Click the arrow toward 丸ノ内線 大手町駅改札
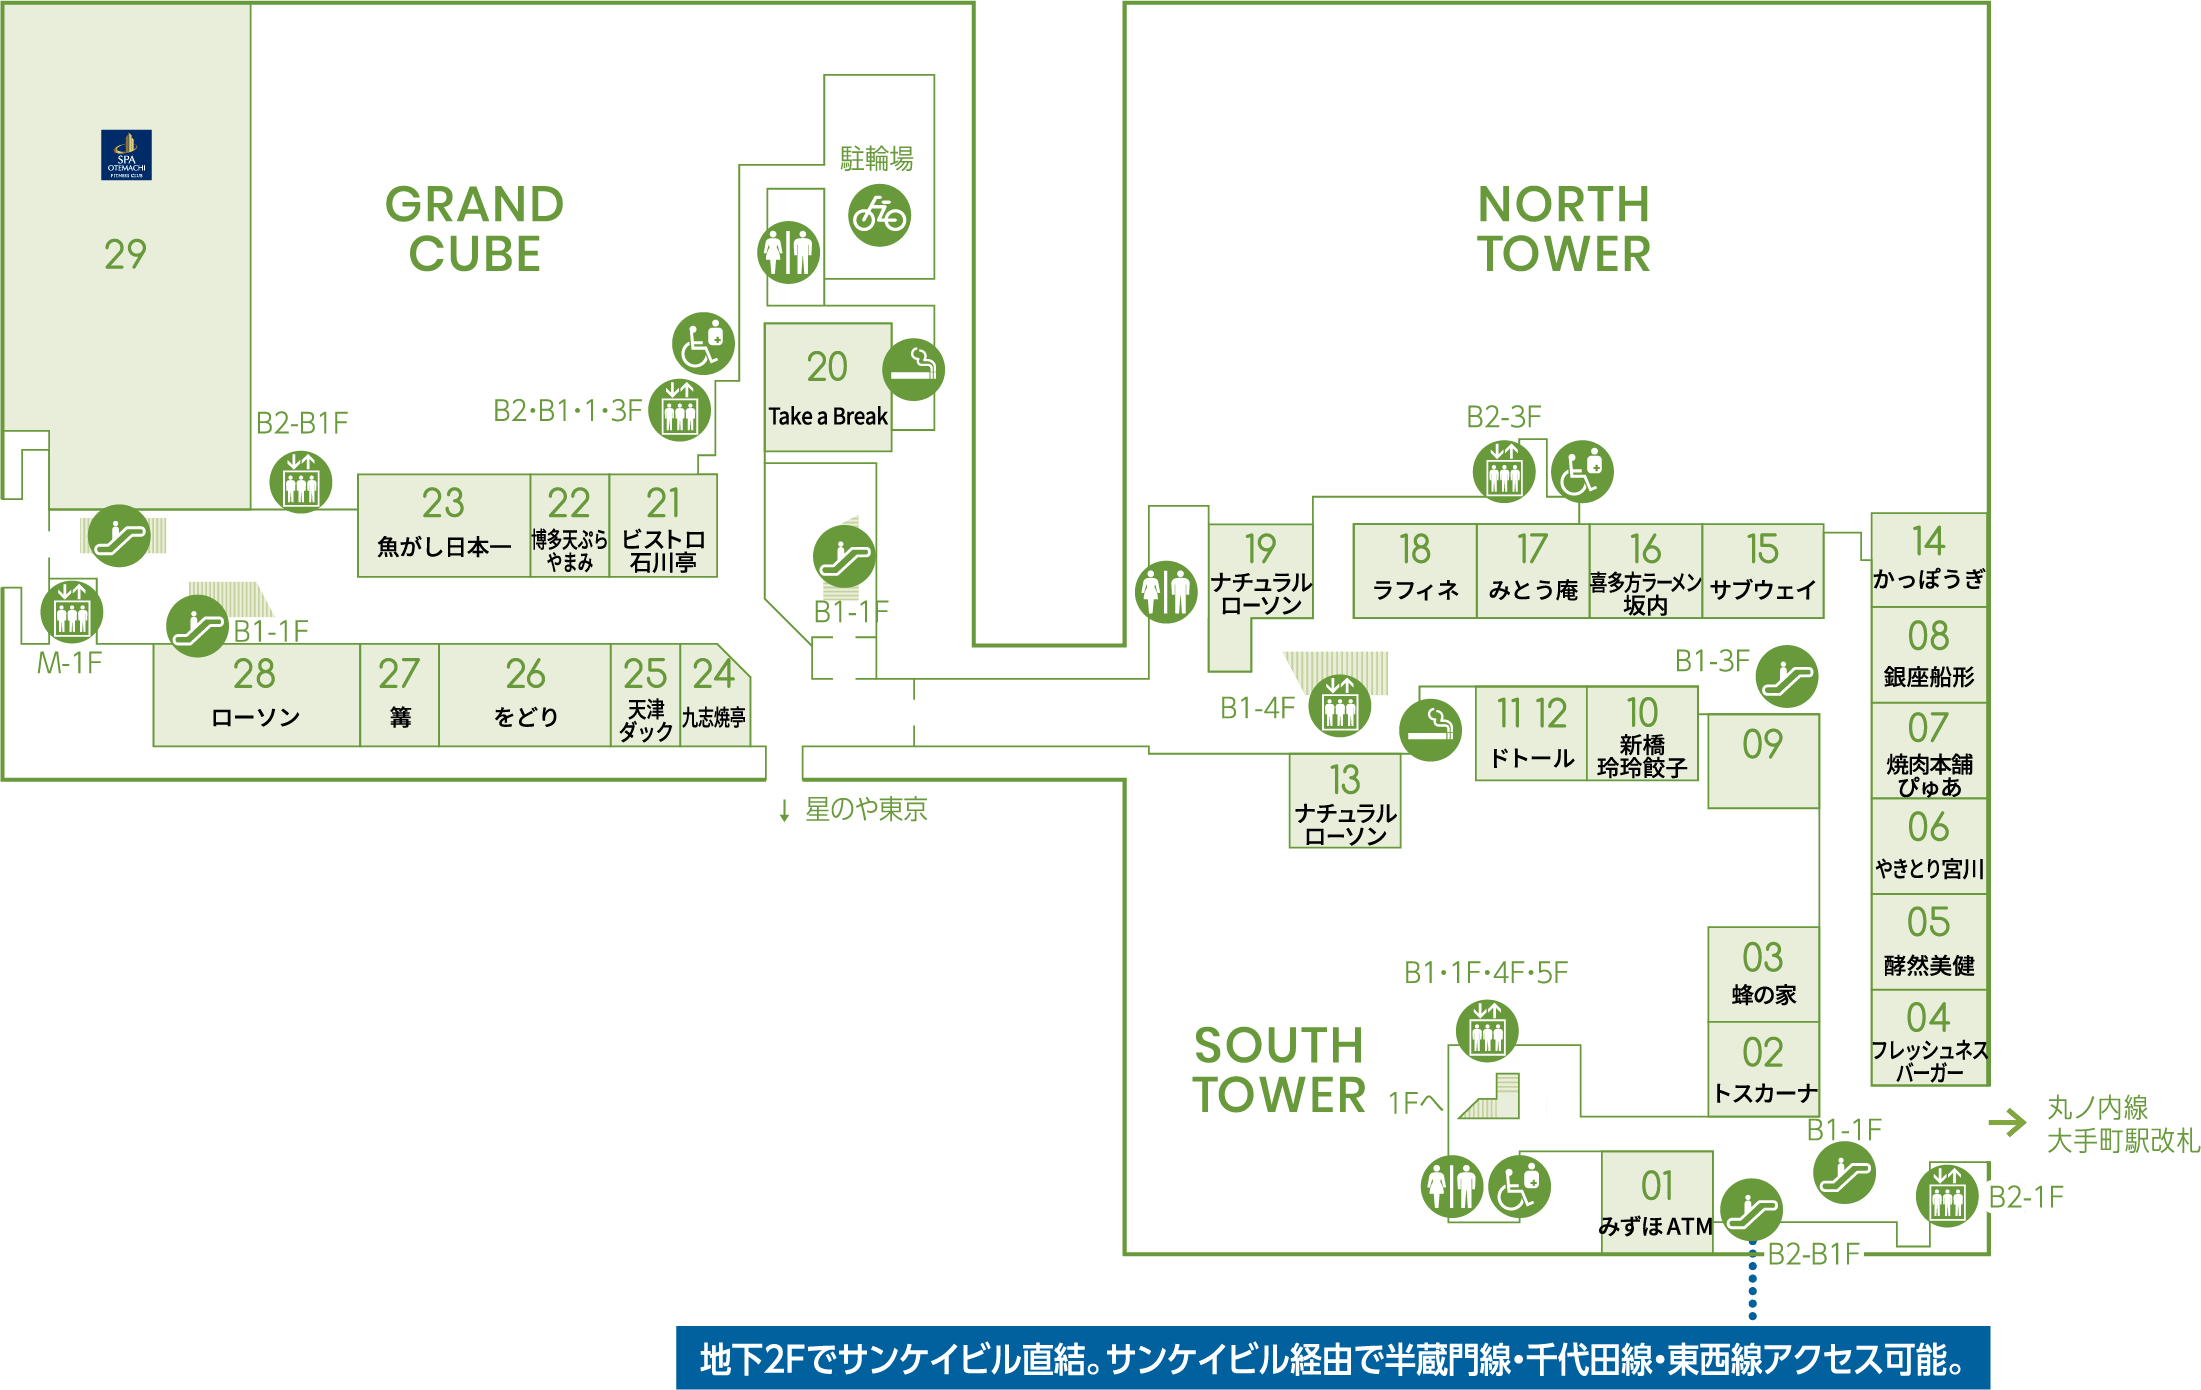 [2008, 1123]
